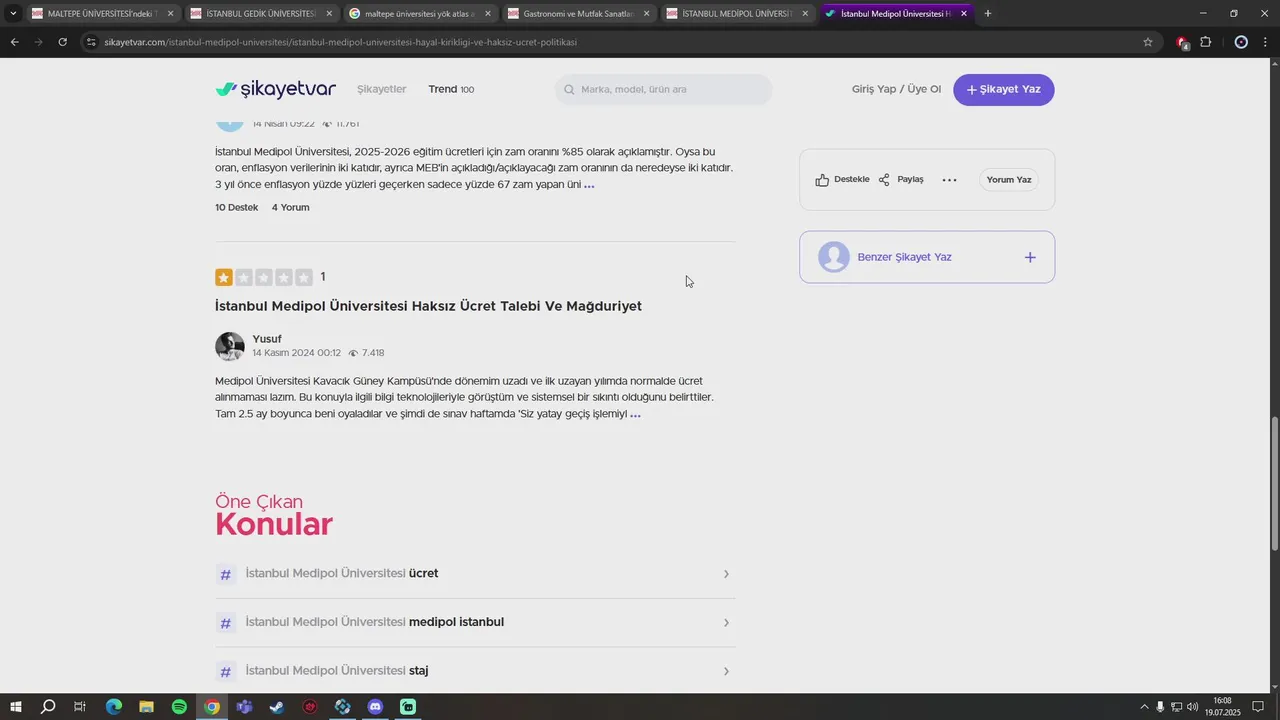Open the Windows Start menu
The height and width of the screenshot is (720, 1280).
tap(15, 707)
